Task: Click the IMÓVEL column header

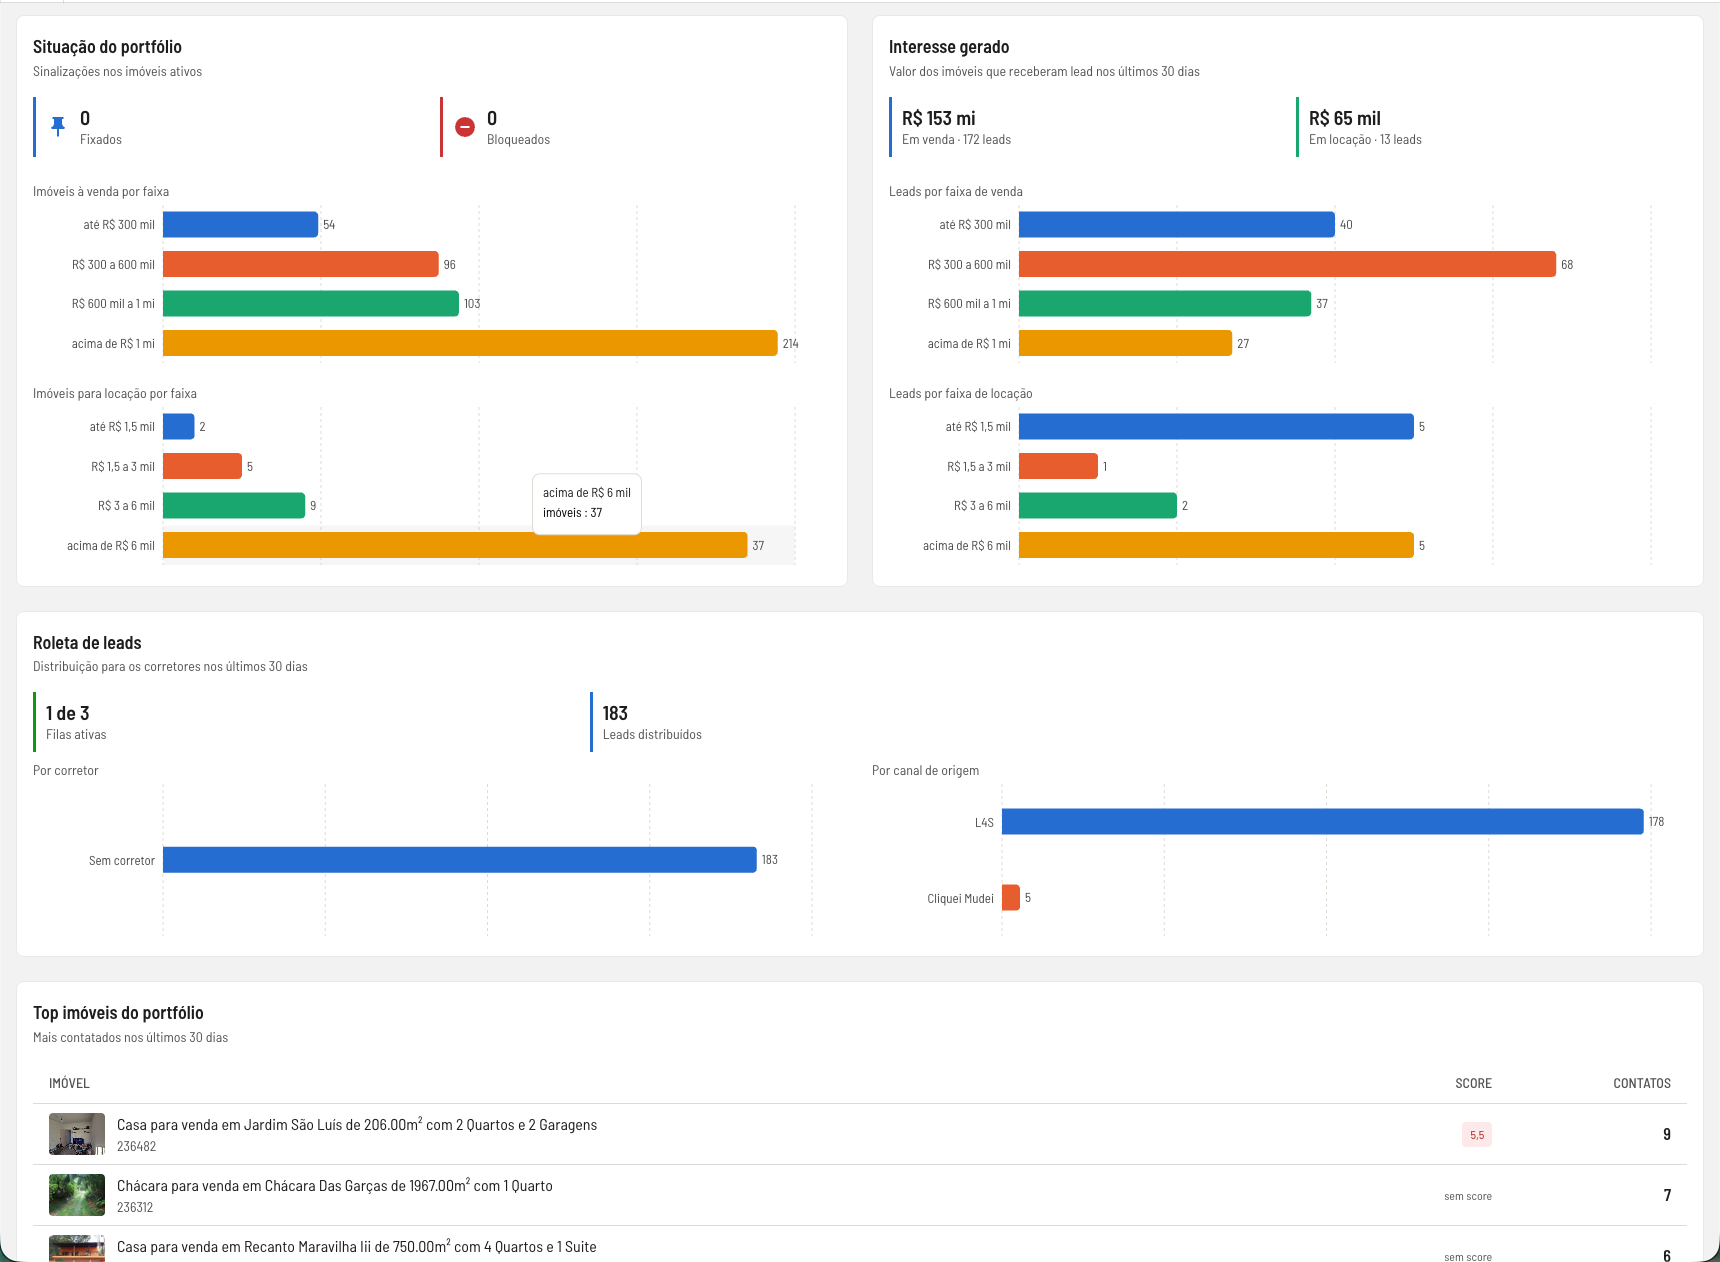Action: coord(69,1083)
